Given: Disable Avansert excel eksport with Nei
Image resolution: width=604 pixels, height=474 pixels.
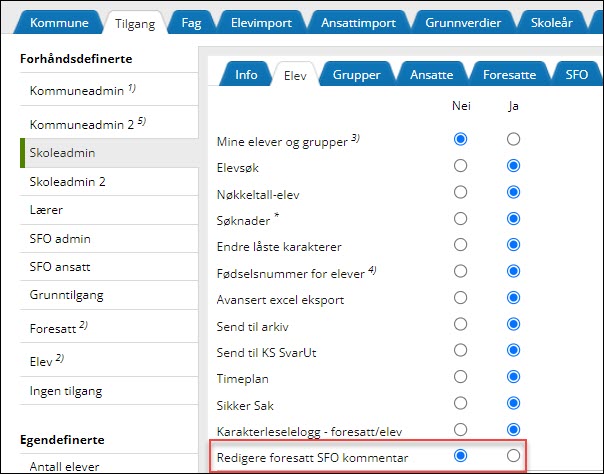Looking at the screenshot, I should [461, 298].
